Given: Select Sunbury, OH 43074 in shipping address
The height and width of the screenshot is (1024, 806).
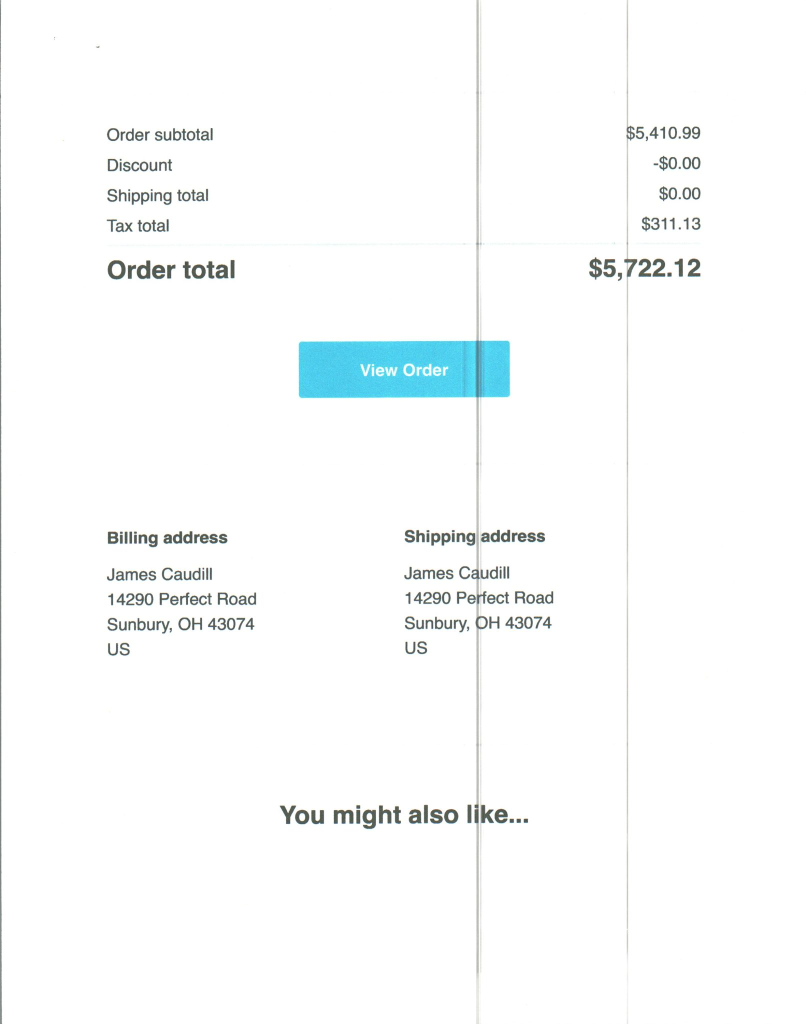Looking at the screenshot, I should (x=477, y=623).
